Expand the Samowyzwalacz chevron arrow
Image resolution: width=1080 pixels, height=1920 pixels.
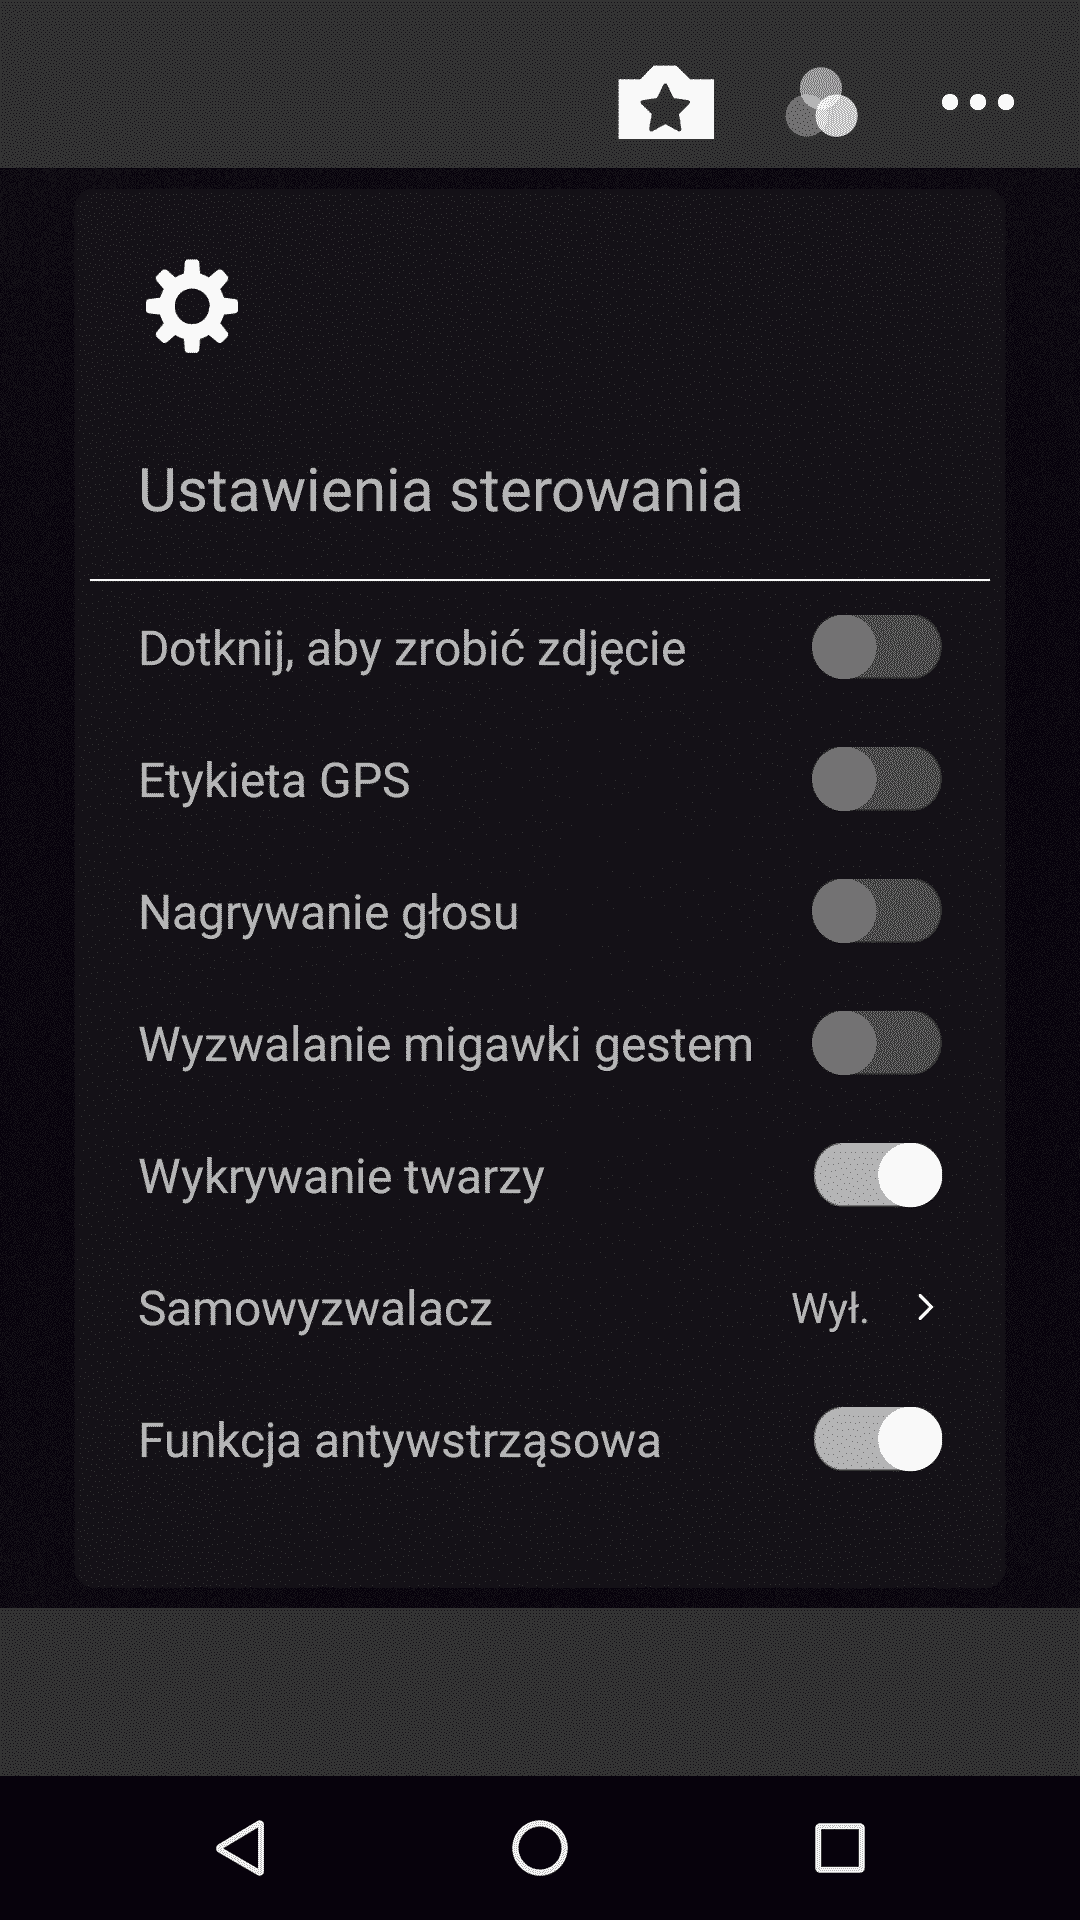click(925, 1307)
